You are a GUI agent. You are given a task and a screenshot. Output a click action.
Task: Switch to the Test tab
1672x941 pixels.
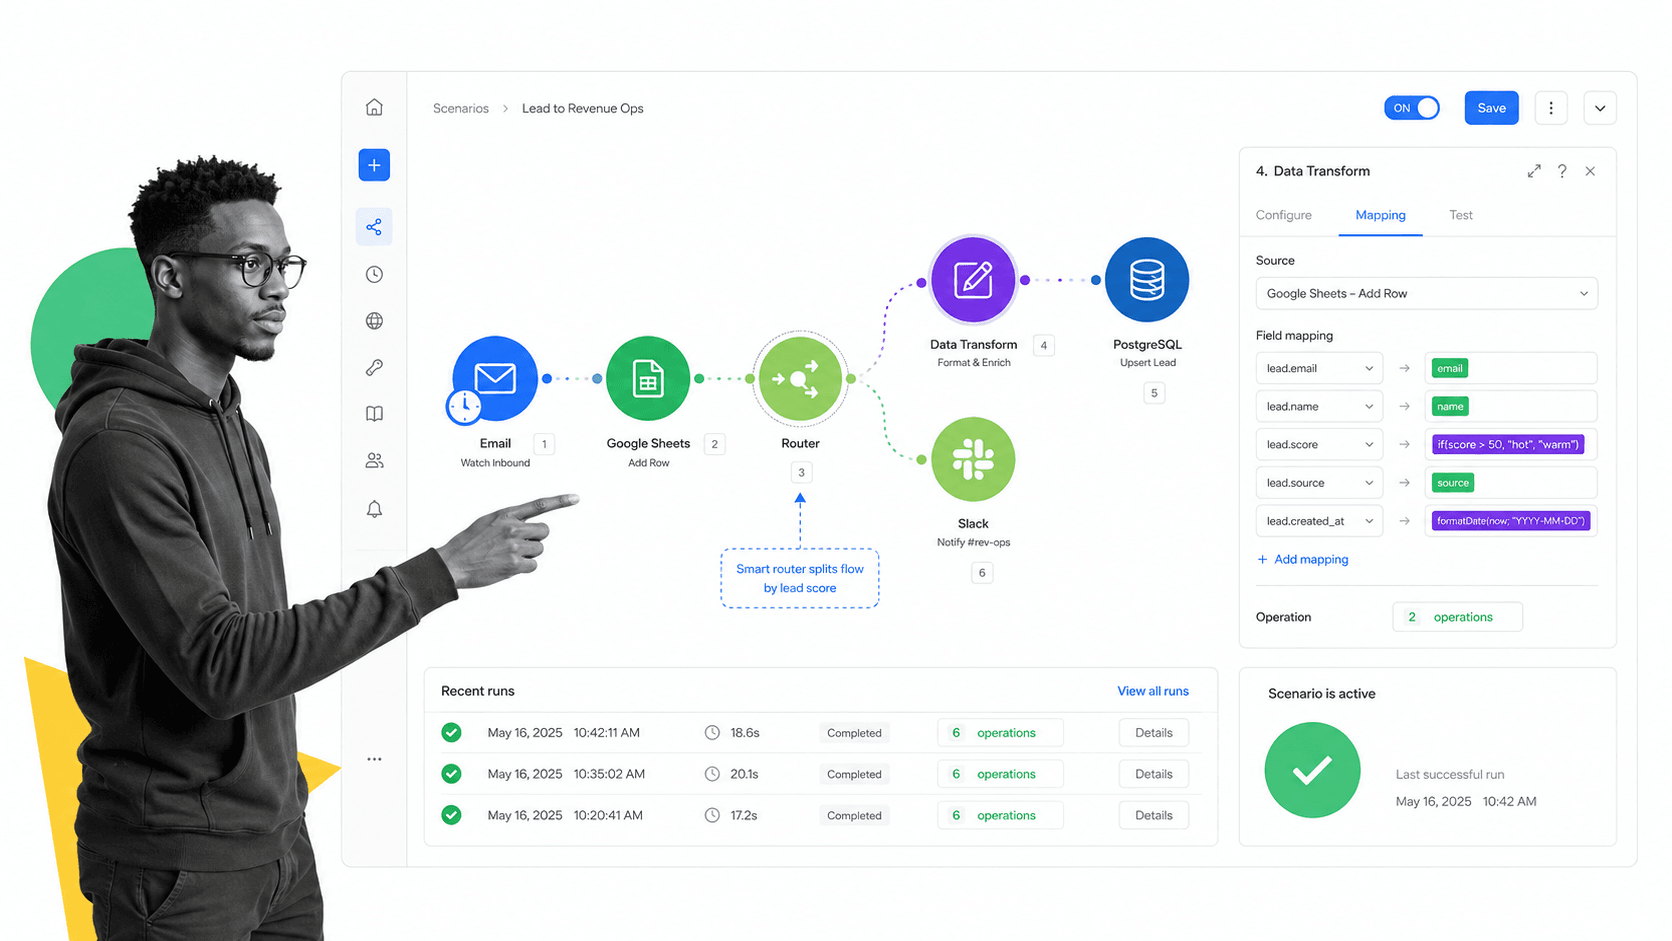coord(1460,215)
